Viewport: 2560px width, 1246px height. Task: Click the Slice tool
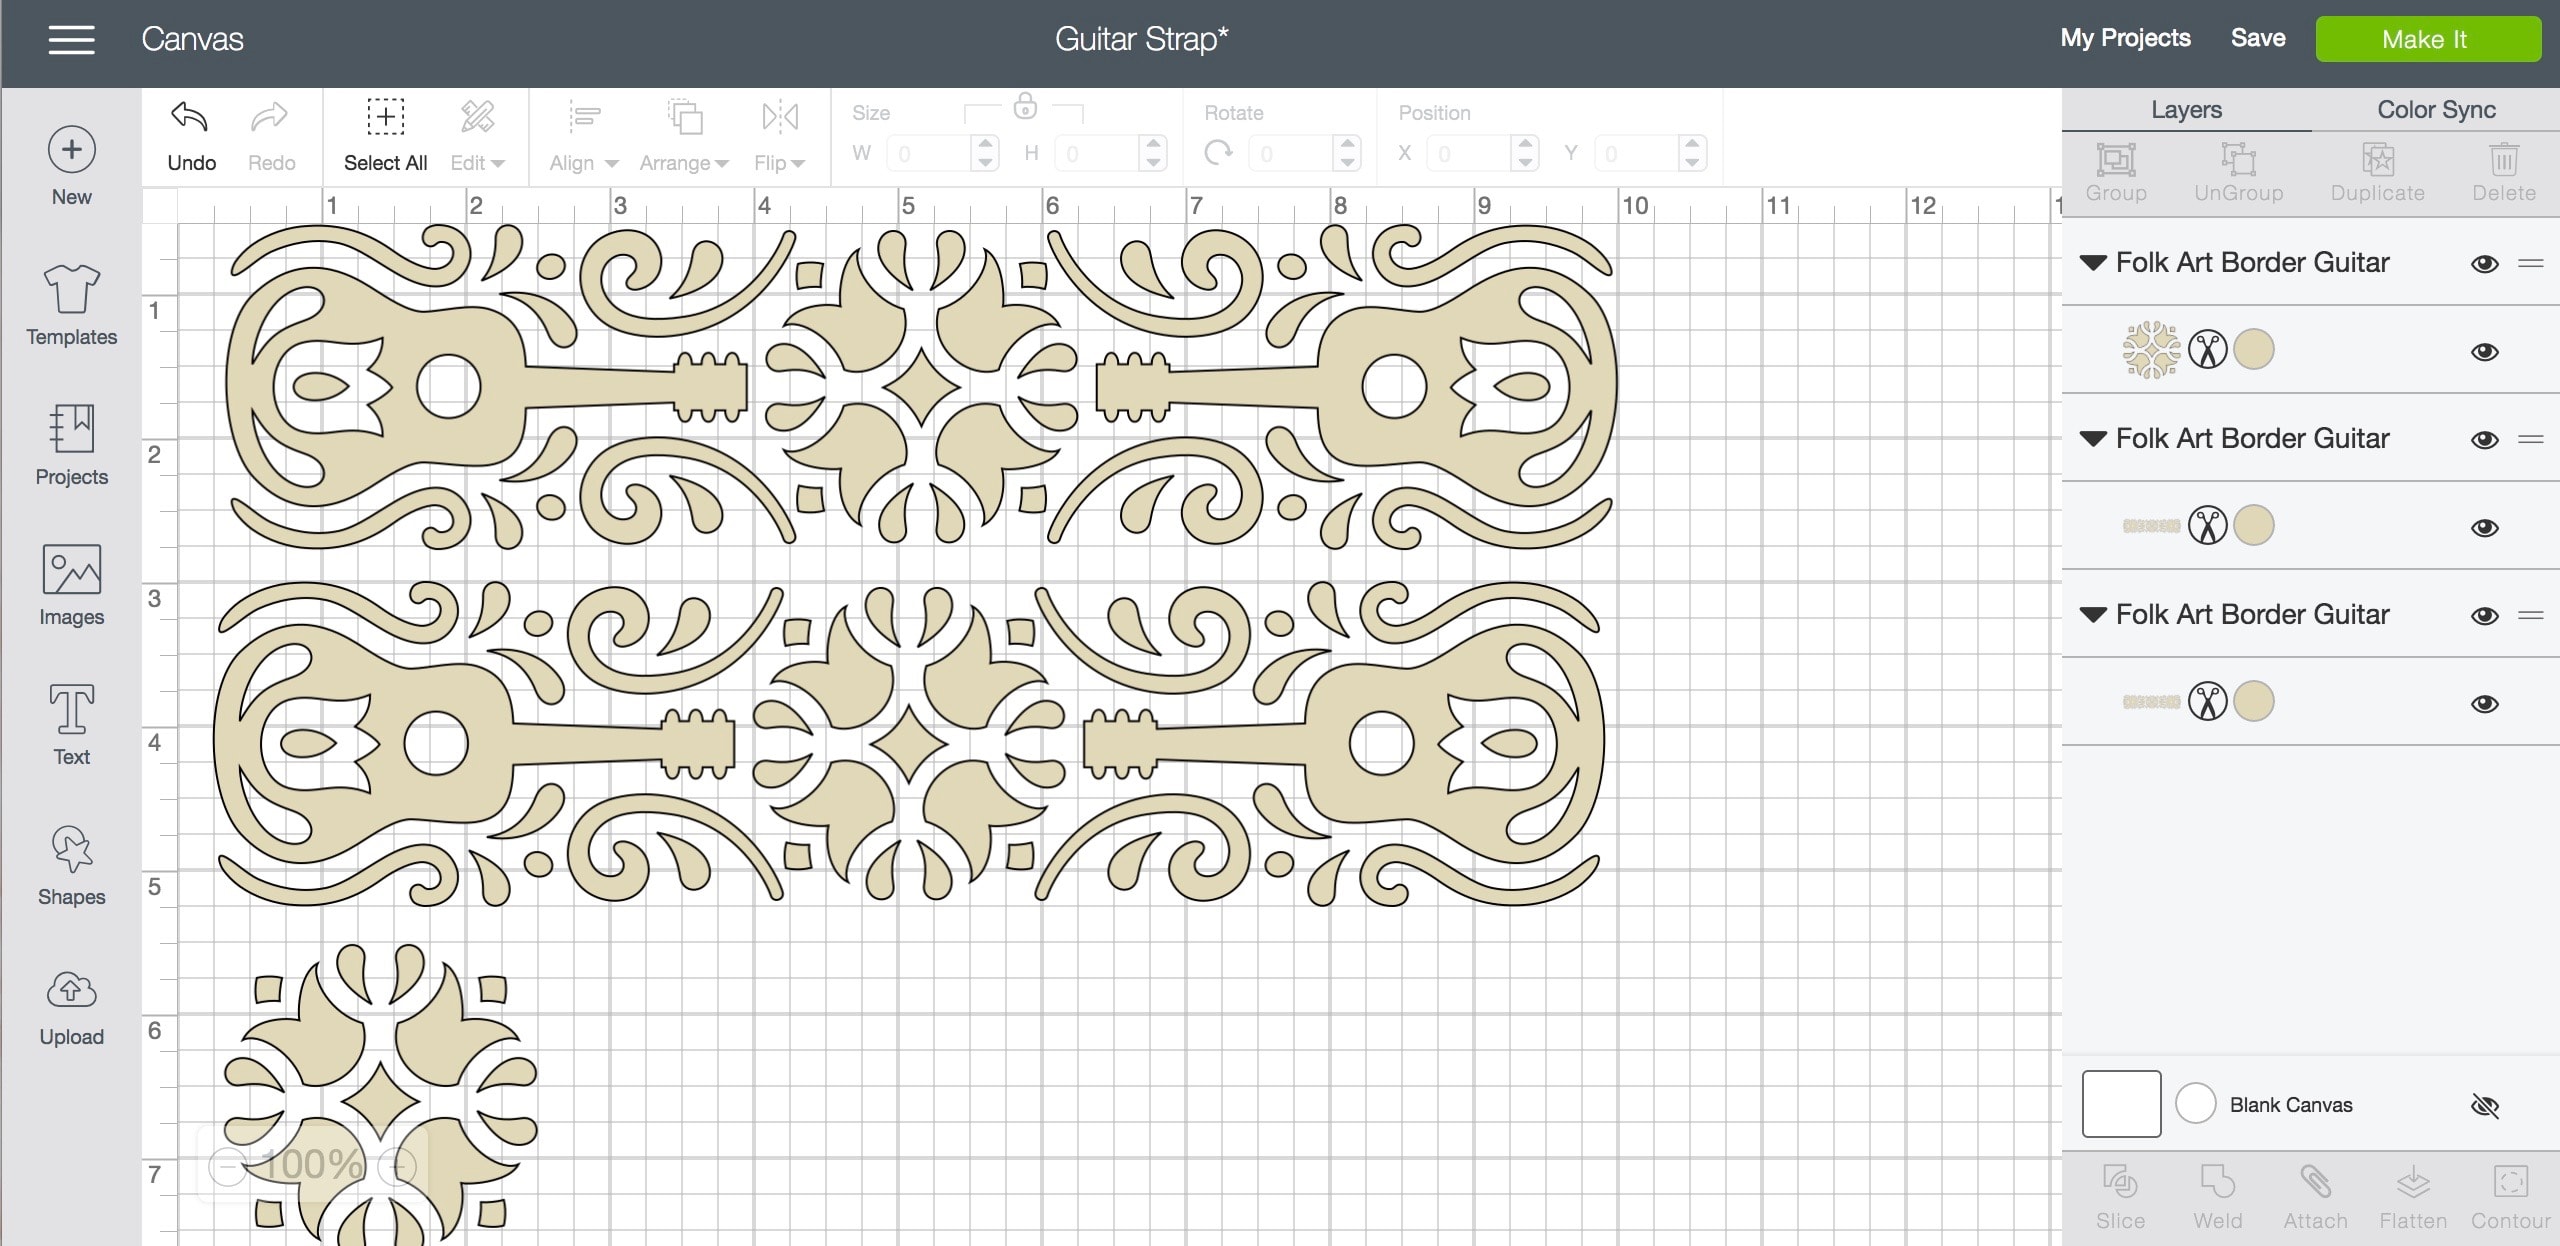pyautogui.click(x=2120, y=1197)
